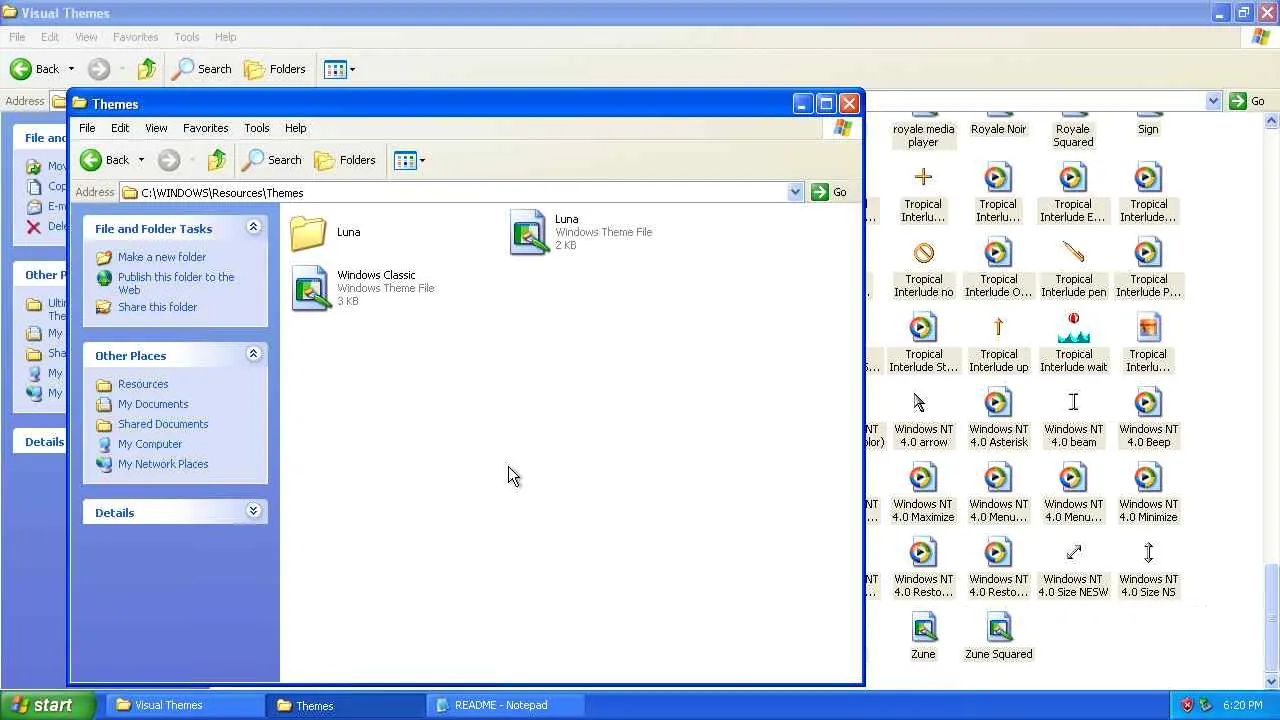Open the Luna folder in Themes window
1280x720 pixels.
[308, 232]
